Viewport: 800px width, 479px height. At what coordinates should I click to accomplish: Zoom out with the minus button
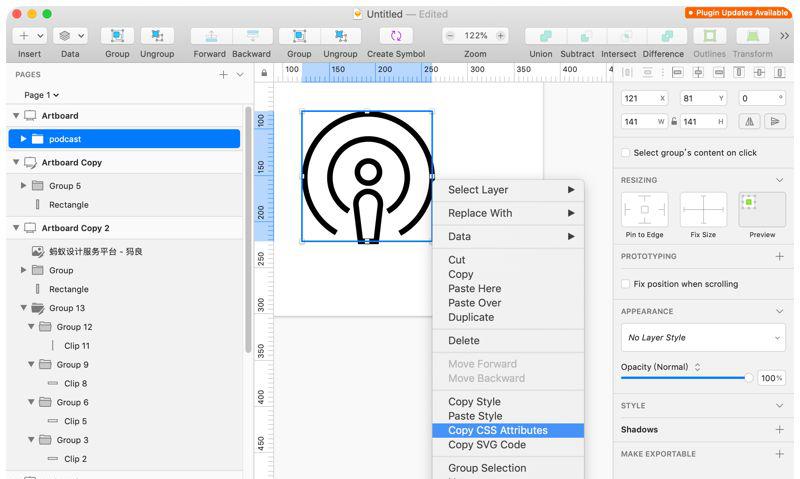[x=450, y=36]
